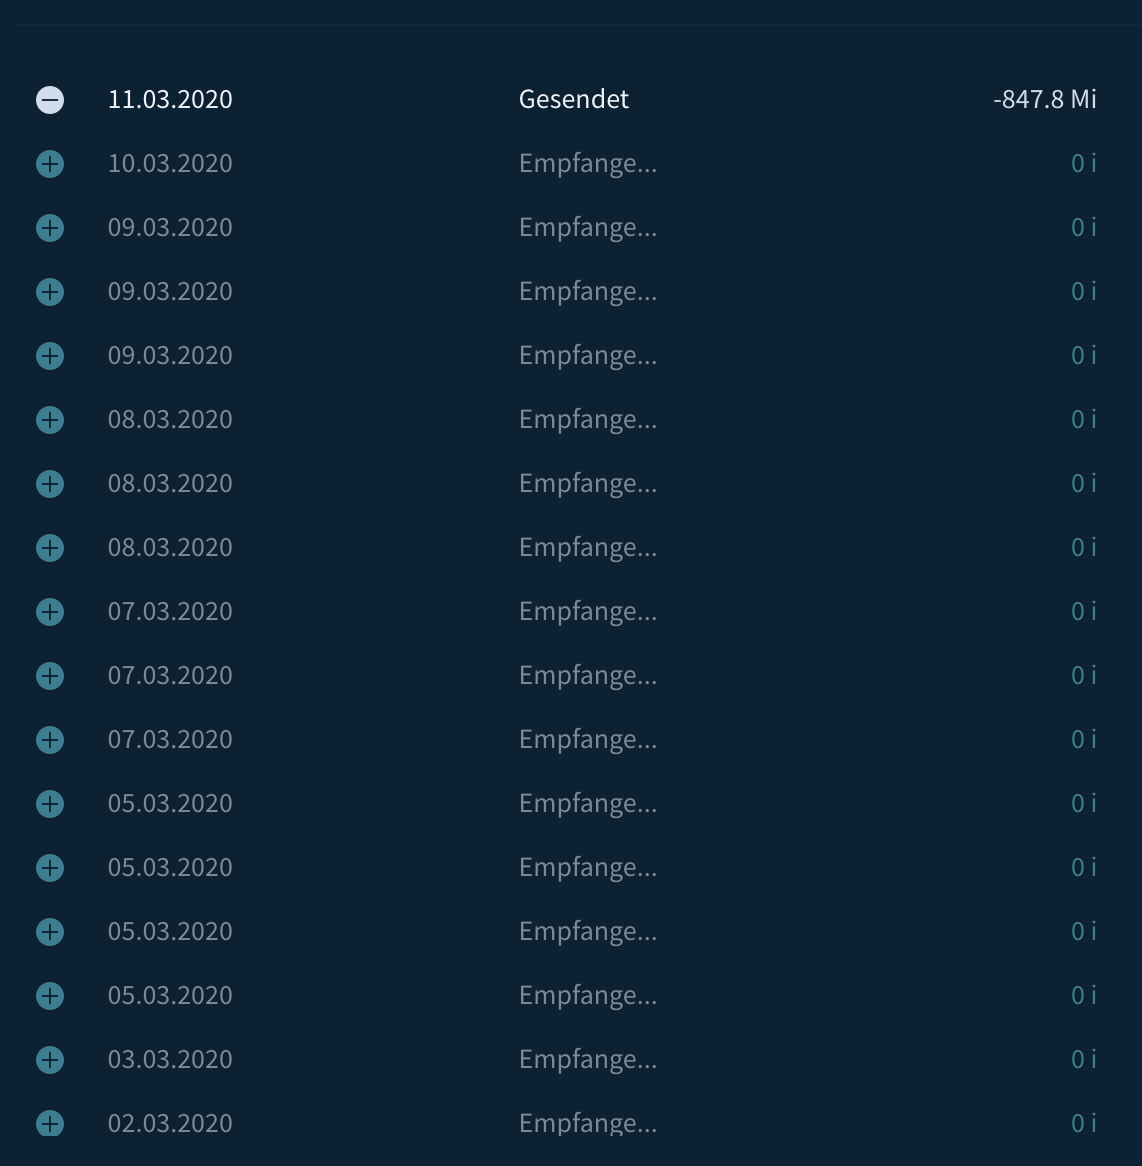Click the 11.03.2020 date text
Viewport: 1142px width, 1166px height.
170,99
